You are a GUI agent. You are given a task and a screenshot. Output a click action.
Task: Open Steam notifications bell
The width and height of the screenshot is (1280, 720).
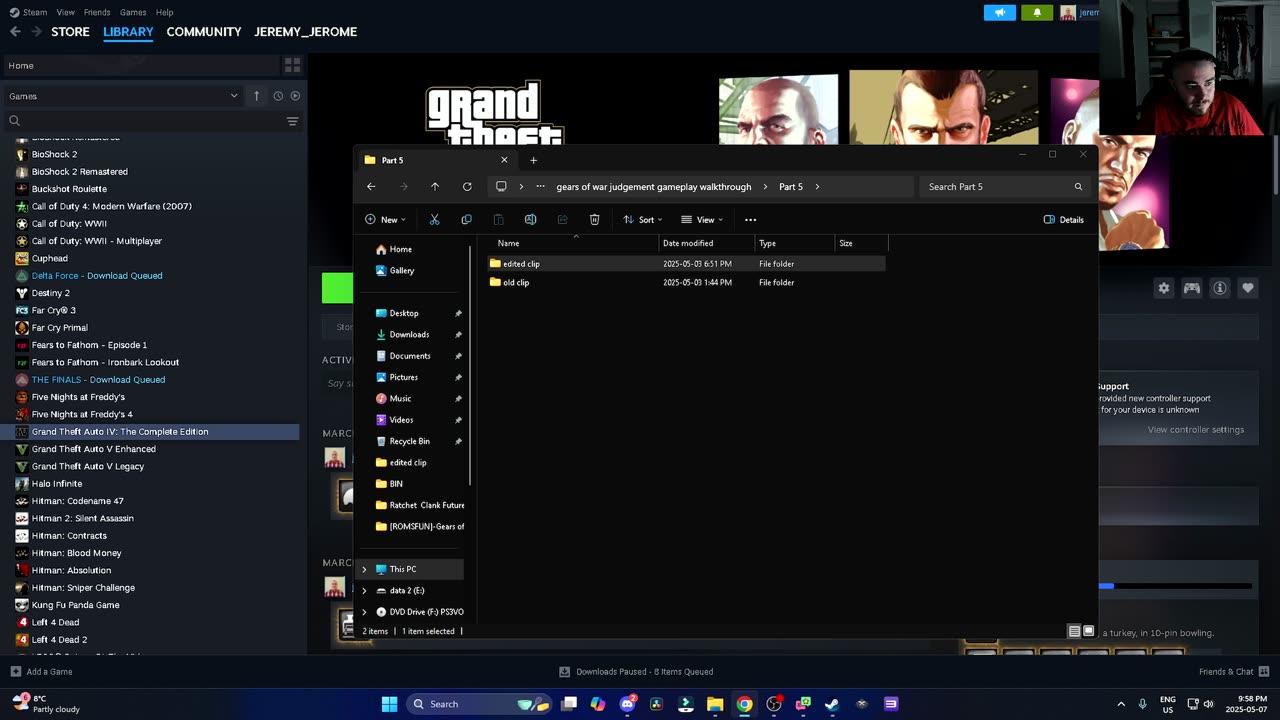pos(1037,12)
